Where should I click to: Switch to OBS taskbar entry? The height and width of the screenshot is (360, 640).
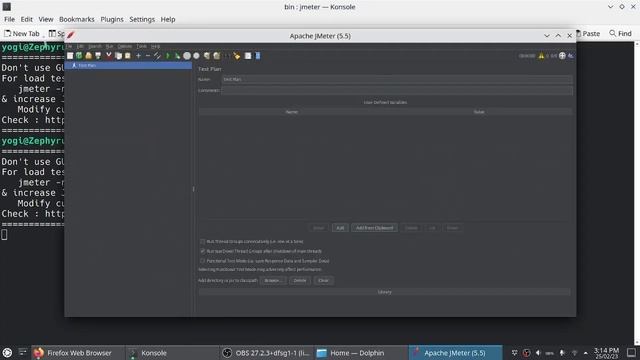coord(266,353)
